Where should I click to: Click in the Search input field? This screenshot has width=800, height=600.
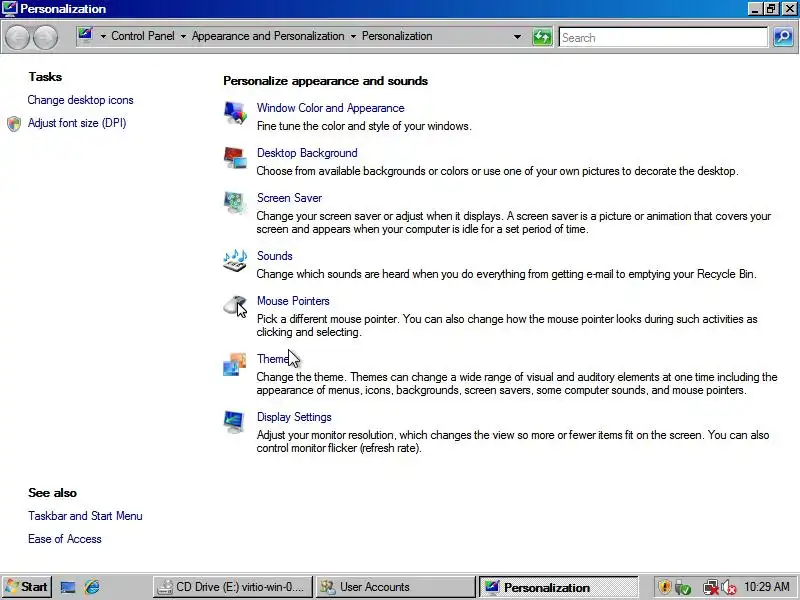(663, 38)
